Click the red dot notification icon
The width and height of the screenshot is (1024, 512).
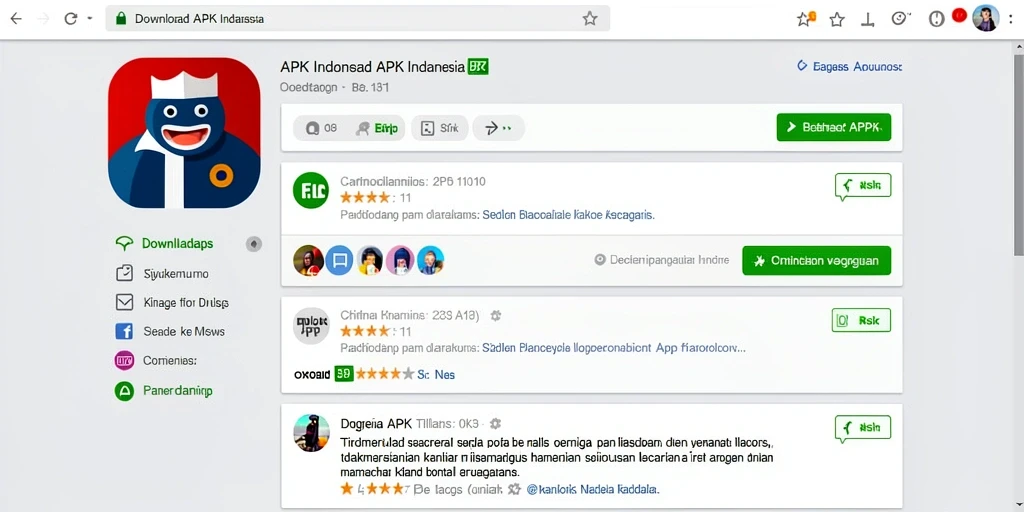click(959, 16)
